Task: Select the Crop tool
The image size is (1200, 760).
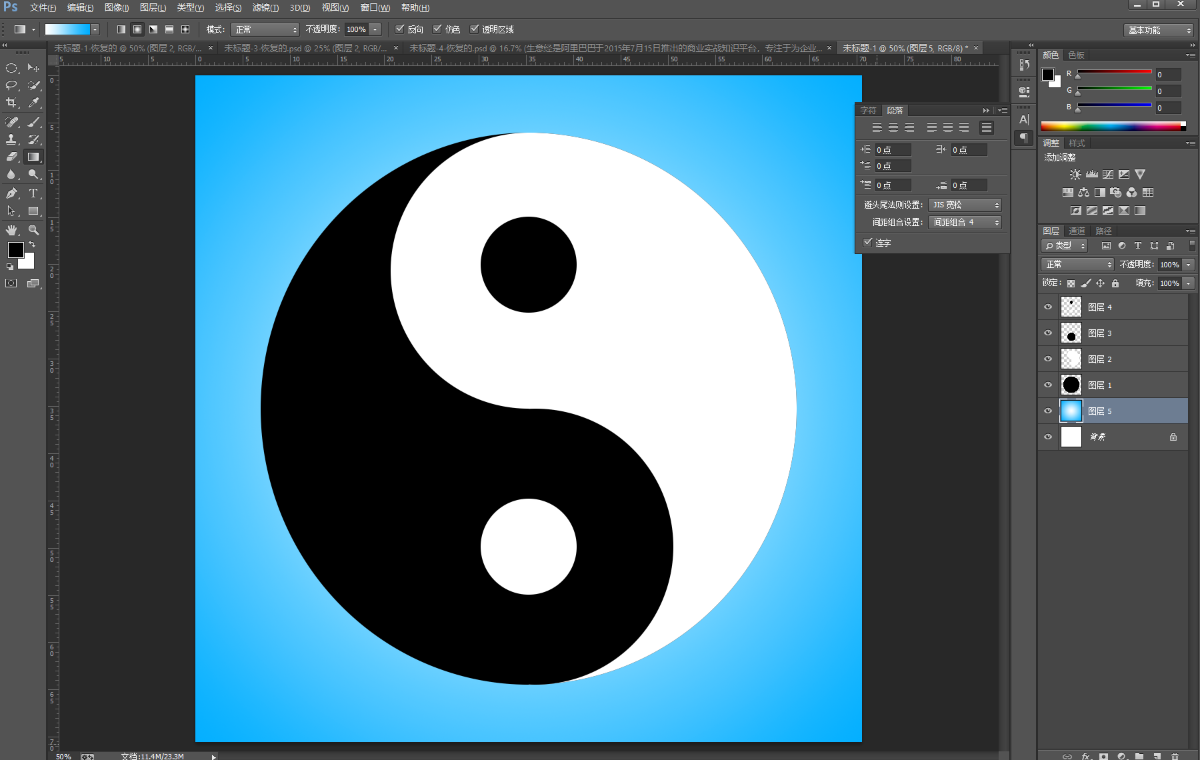Action: pos(12,103)
